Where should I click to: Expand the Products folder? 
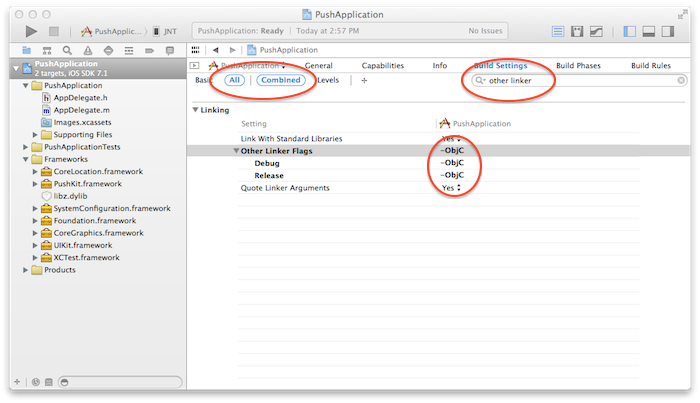coord(25,270)
